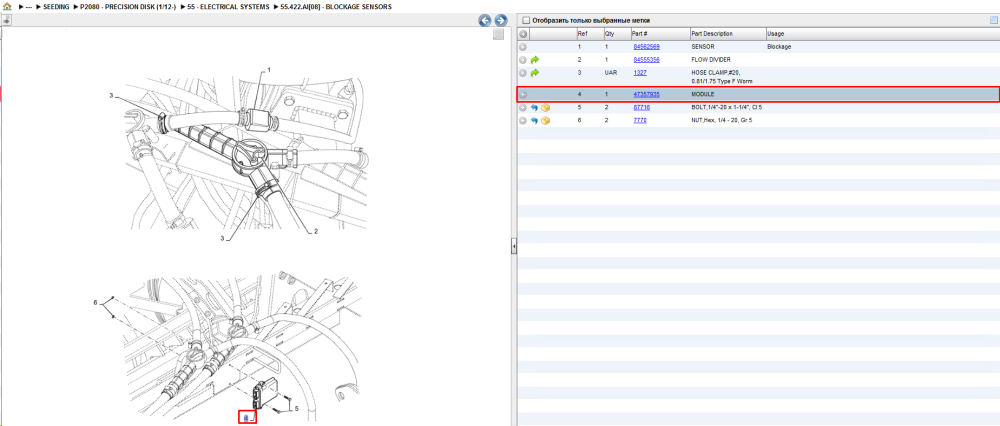Click the circle icon for MODULE row
The image size is (1000, 426).
(x=523, y=94)
